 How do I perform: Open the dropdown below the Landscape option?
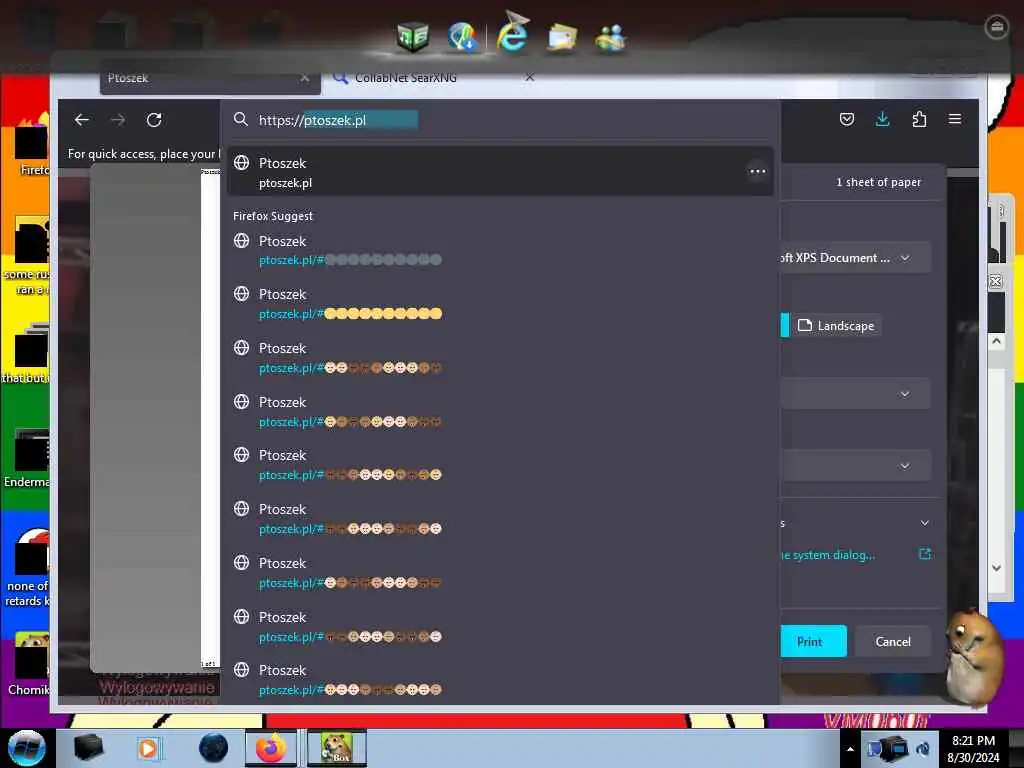tap(855, 394)
